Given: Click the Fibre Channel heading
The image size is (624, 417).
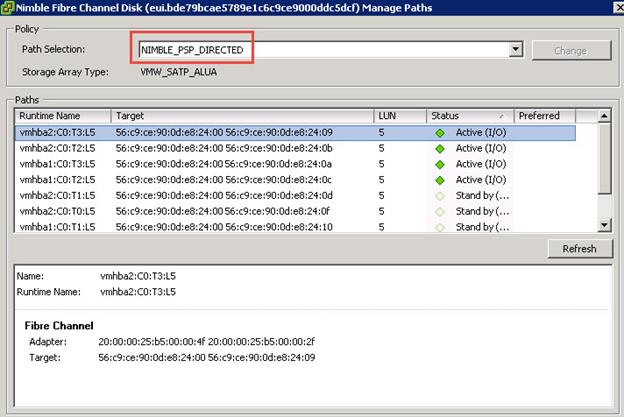Looking at the screenshot, I should tap(59, 325).
